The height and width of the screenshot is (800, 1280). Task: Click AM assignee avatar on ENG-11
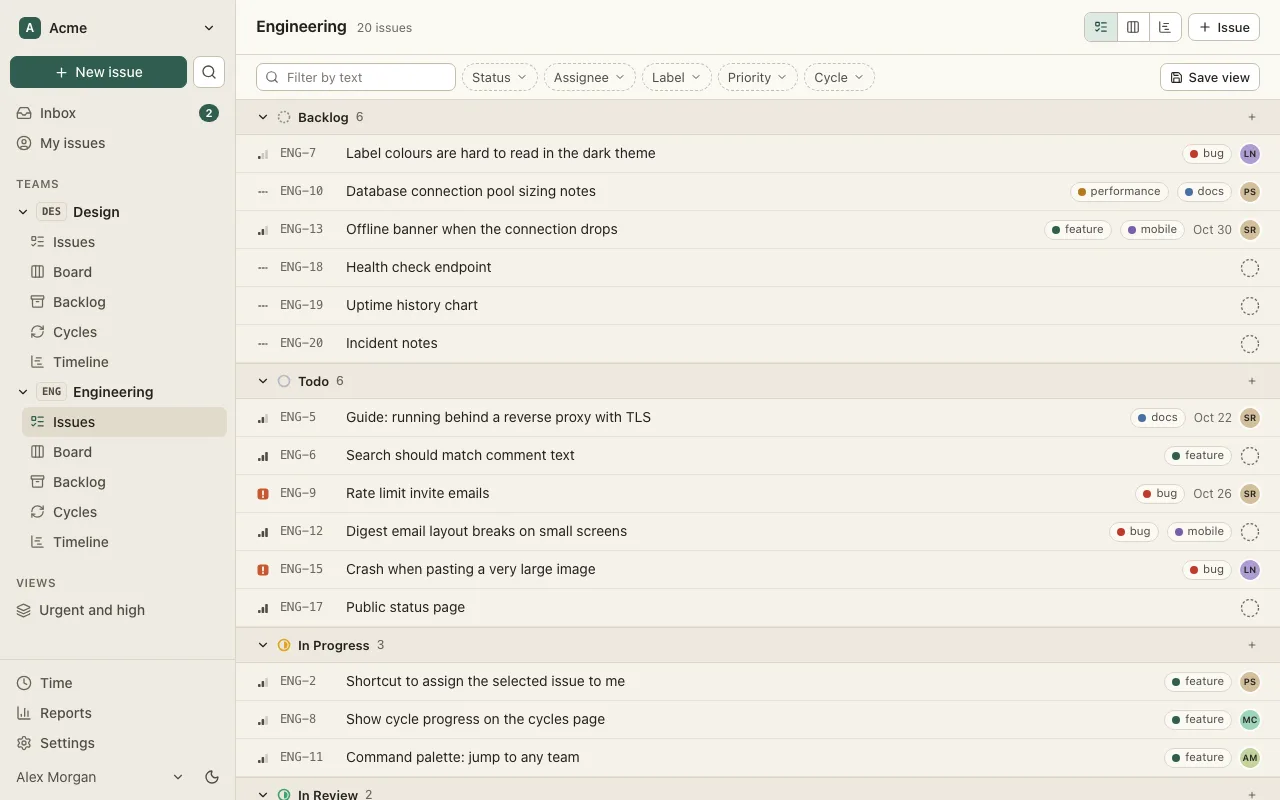click(1249, 758)
